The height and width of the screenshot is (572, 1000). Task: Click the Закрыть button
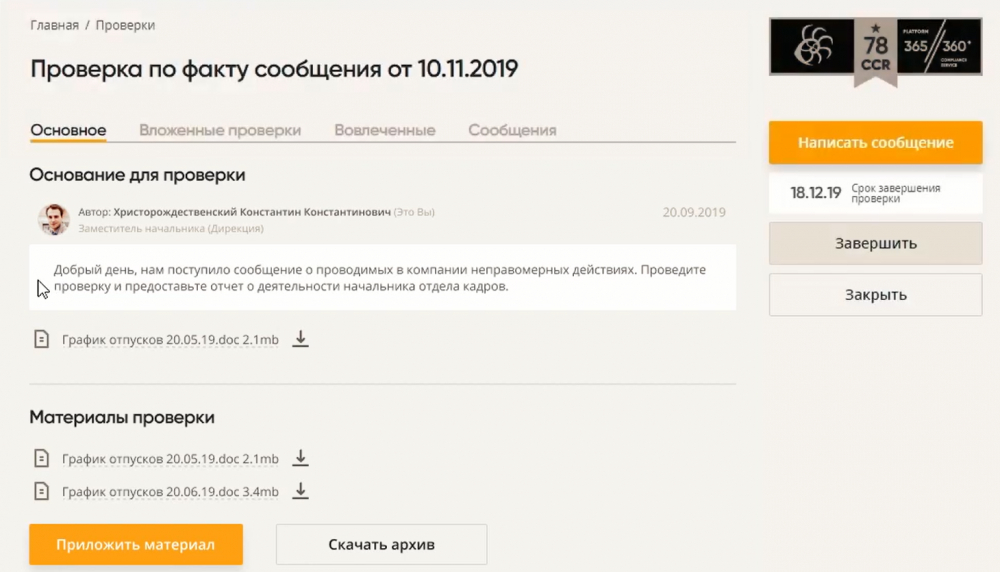point(875,295)
